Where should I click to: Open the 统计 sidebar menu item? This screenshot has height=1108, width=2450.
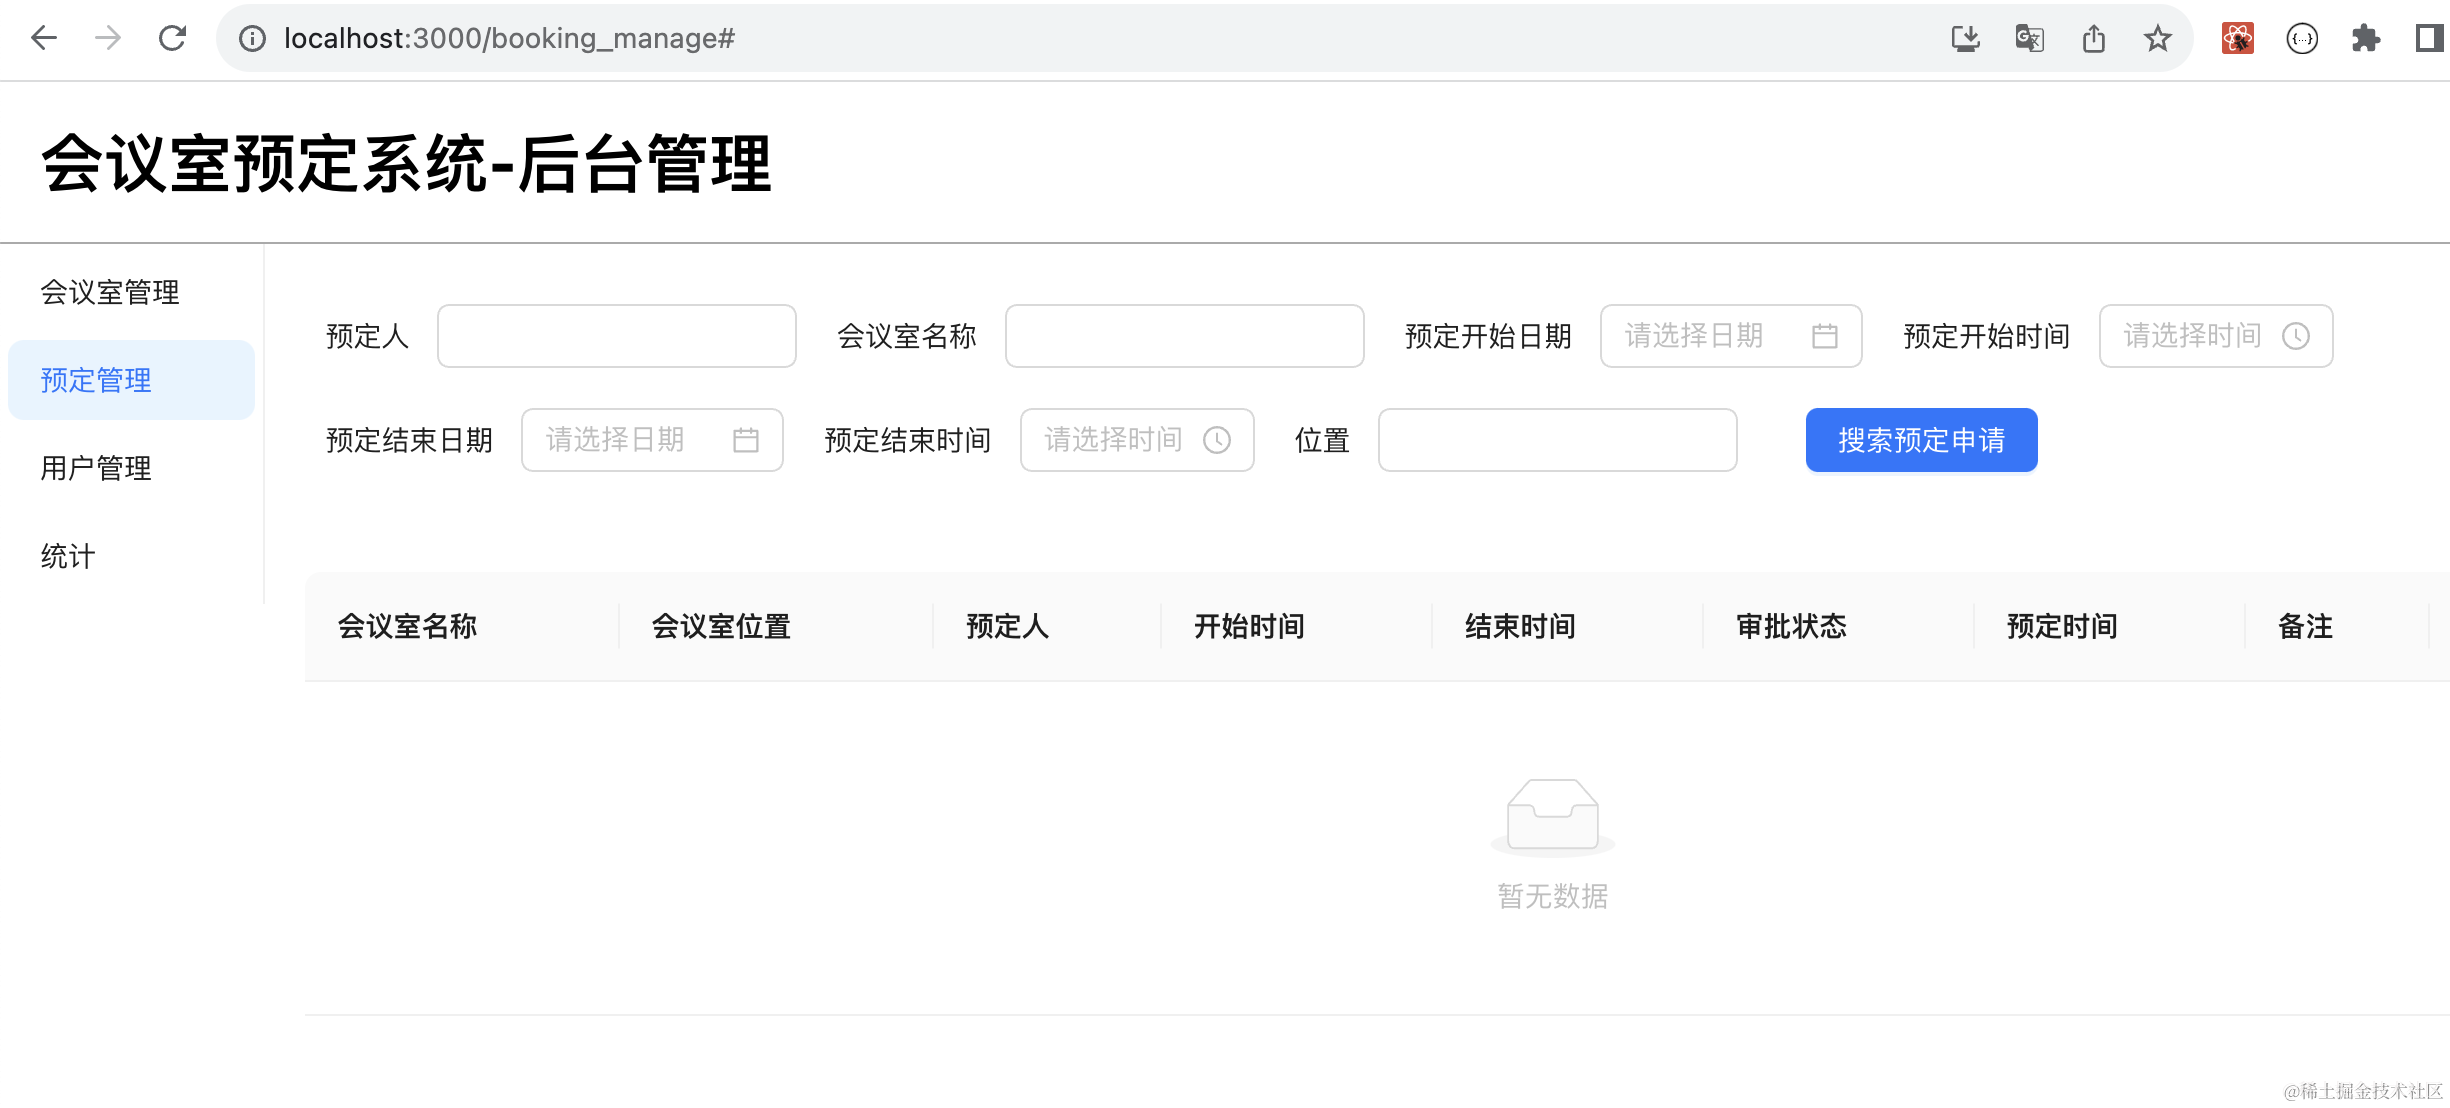tap(68, 556)
